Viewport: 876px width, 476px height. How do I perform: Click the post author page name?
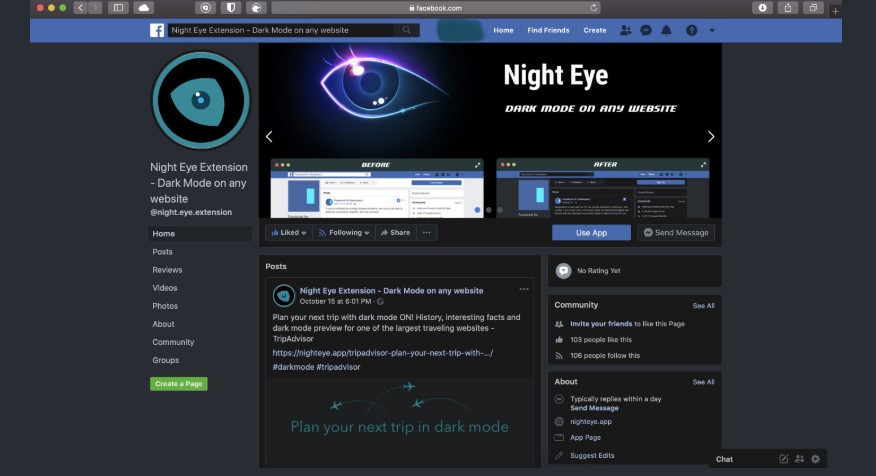click(391, 291)
